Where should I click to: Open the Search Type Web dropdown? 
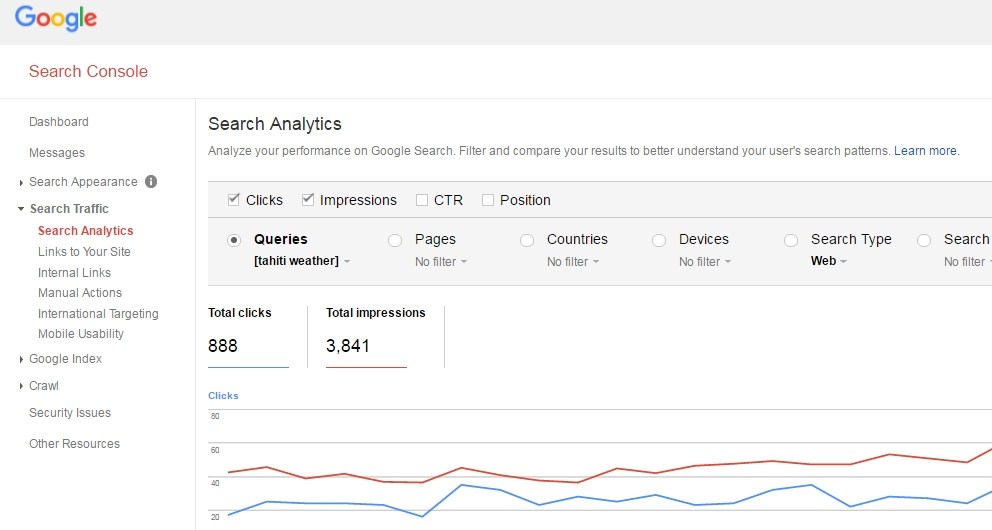(829, 261)
